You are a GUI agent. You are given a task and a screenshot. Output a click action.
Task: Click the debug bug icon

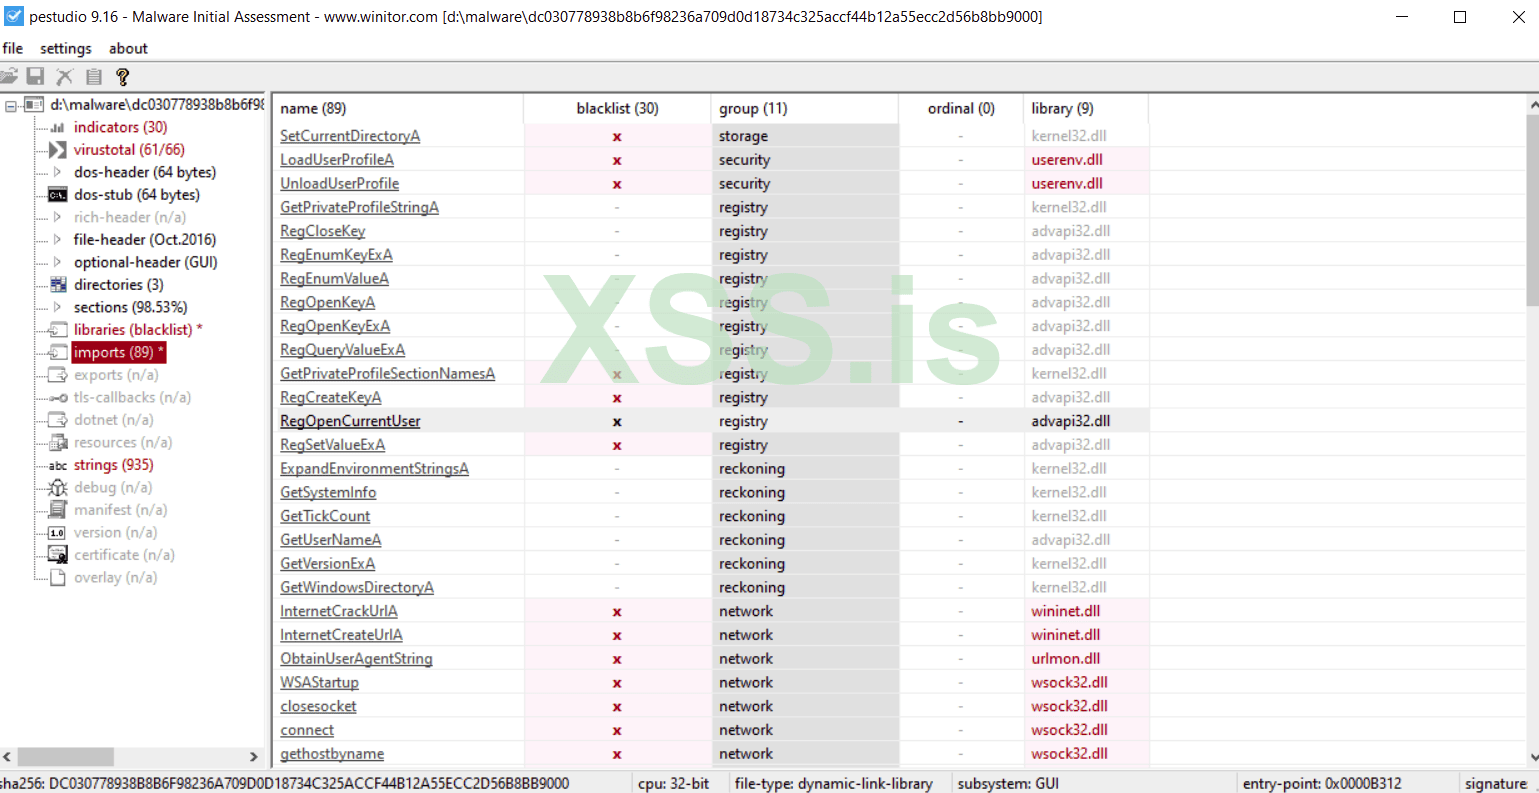tap(57, 487)
